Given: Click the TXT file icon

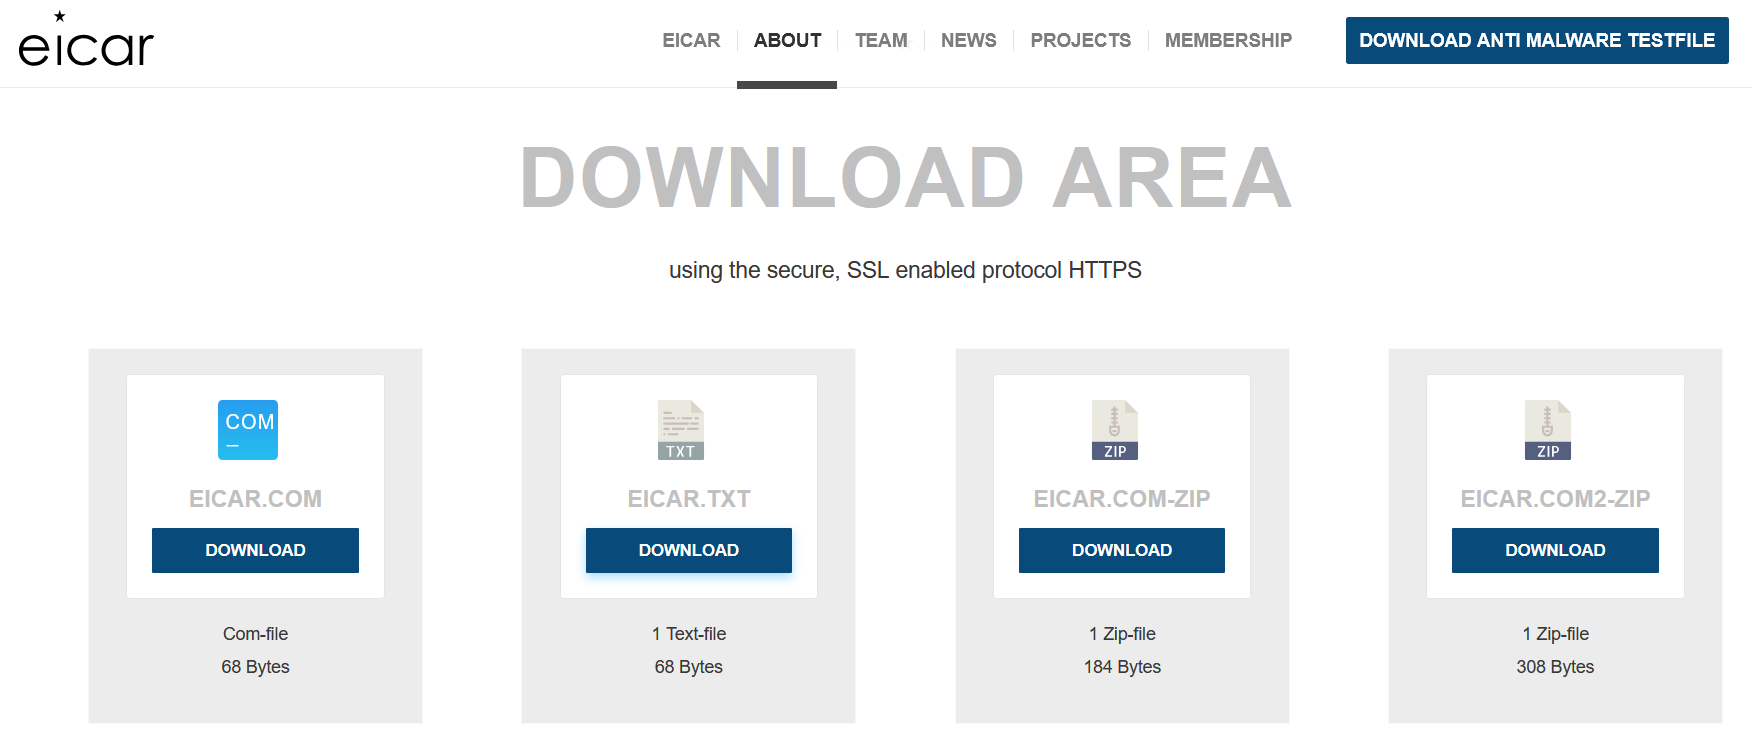Looking at the screenshot, I should pyautogui.click(x=681, y=430).
